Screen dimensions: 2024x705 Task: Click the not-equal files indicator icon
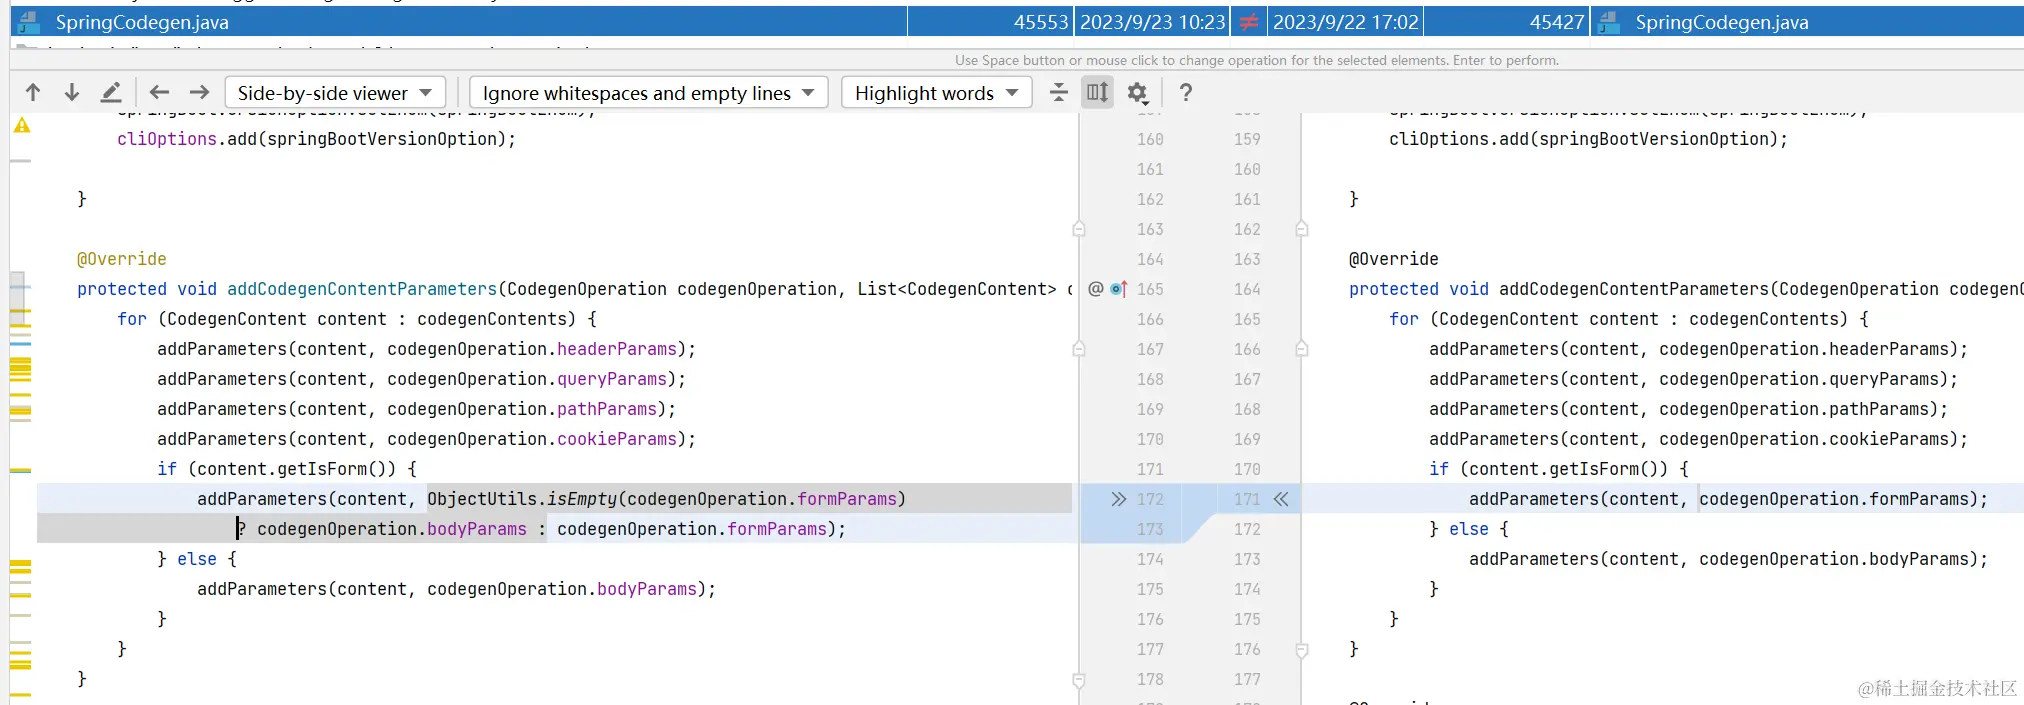coord(1249,22)
